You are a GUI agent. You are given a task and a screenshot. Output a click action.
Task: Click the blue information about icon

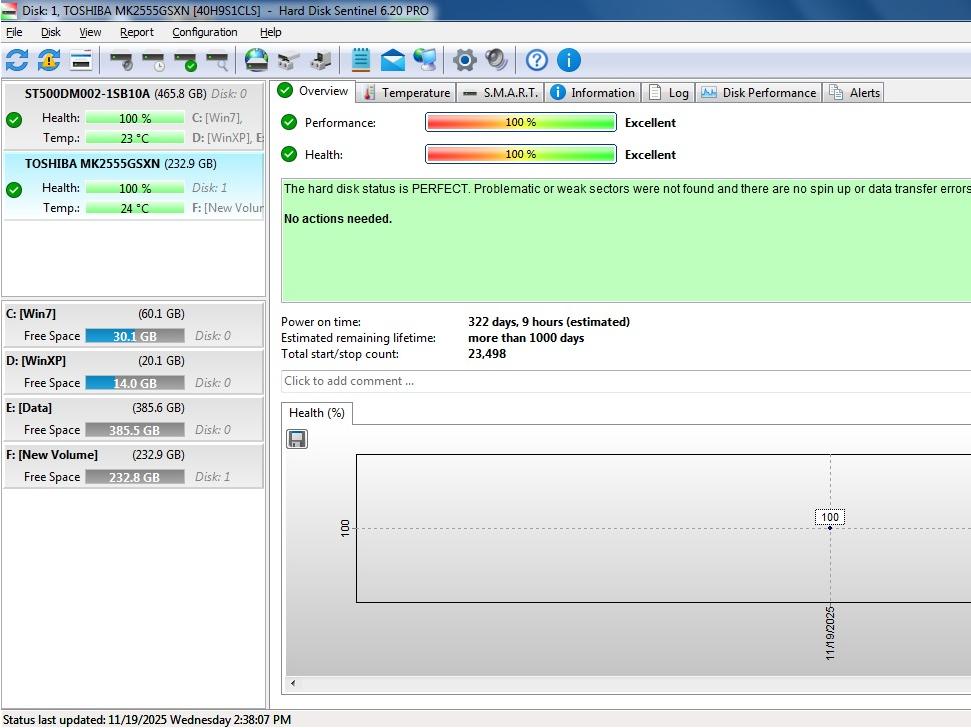tap(568, 60)
